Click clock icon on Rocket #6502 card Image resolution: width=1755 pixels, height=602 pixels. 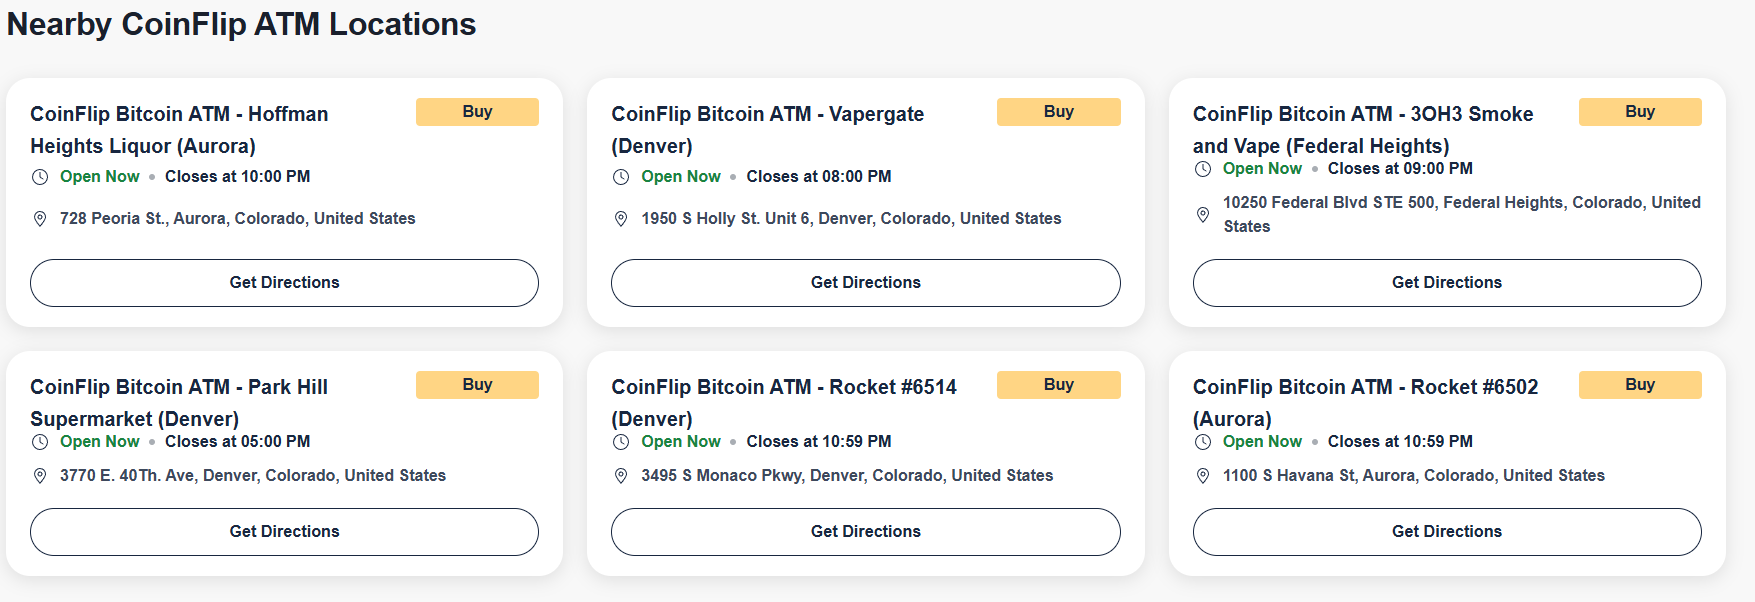pos(1203,442)
